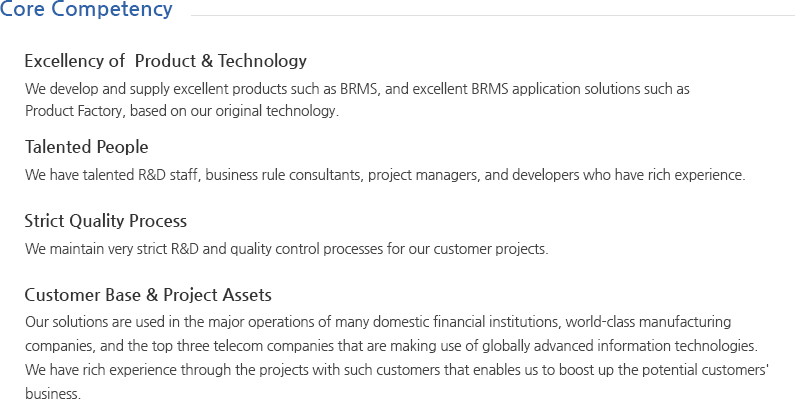
Task: Click the sentence starting 'We maintain very strict'
Action: click(x=286, y=248)
